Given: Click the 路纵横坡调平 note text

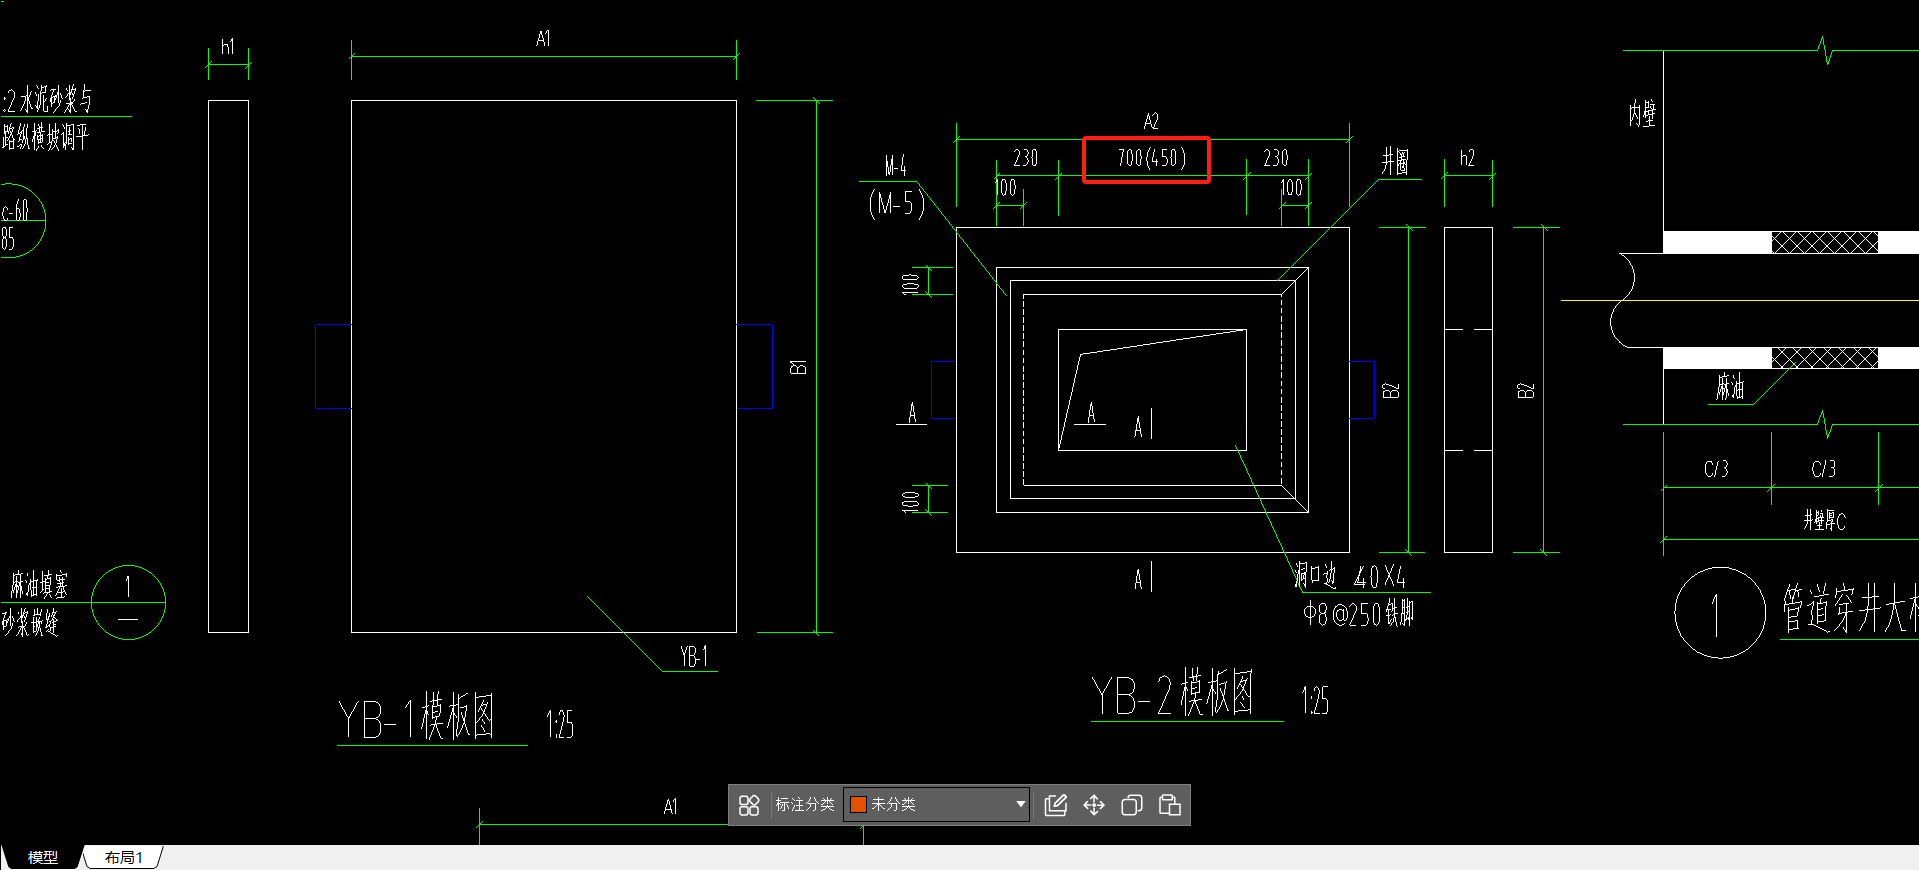Looking at the screenshot, I should 45,137.
